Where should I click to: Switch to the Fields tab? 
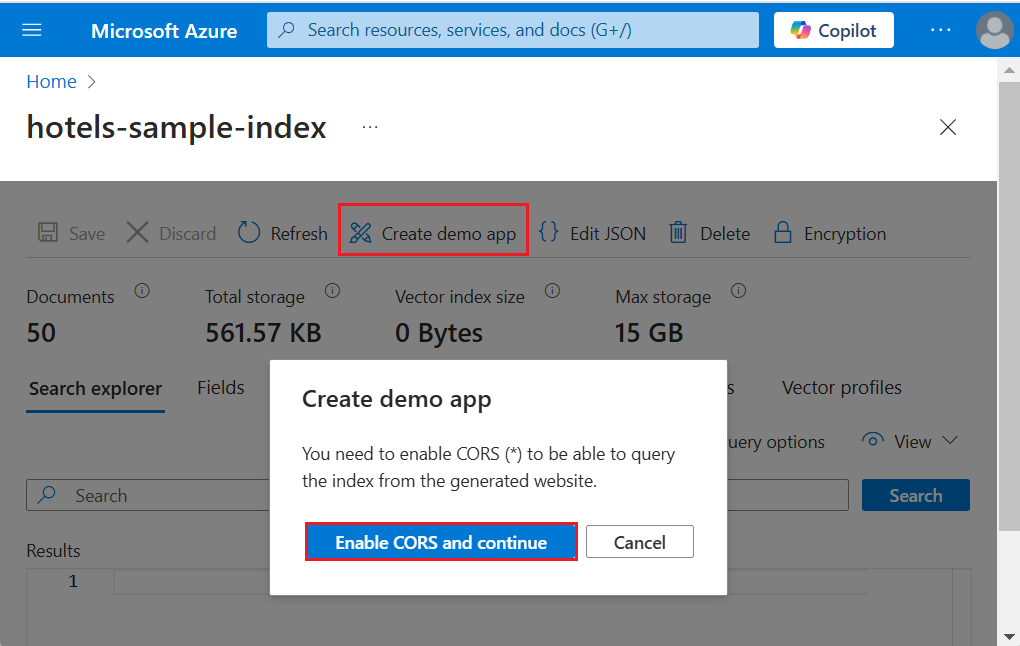coord(221,388)
